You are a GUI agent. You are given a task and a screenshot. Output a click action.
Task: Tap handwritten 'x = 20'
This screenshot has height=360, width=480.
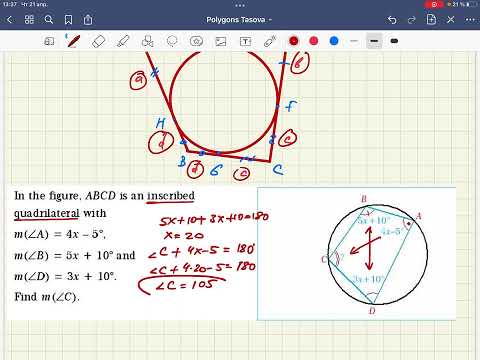pyautogui.click(x=183, y=236)
